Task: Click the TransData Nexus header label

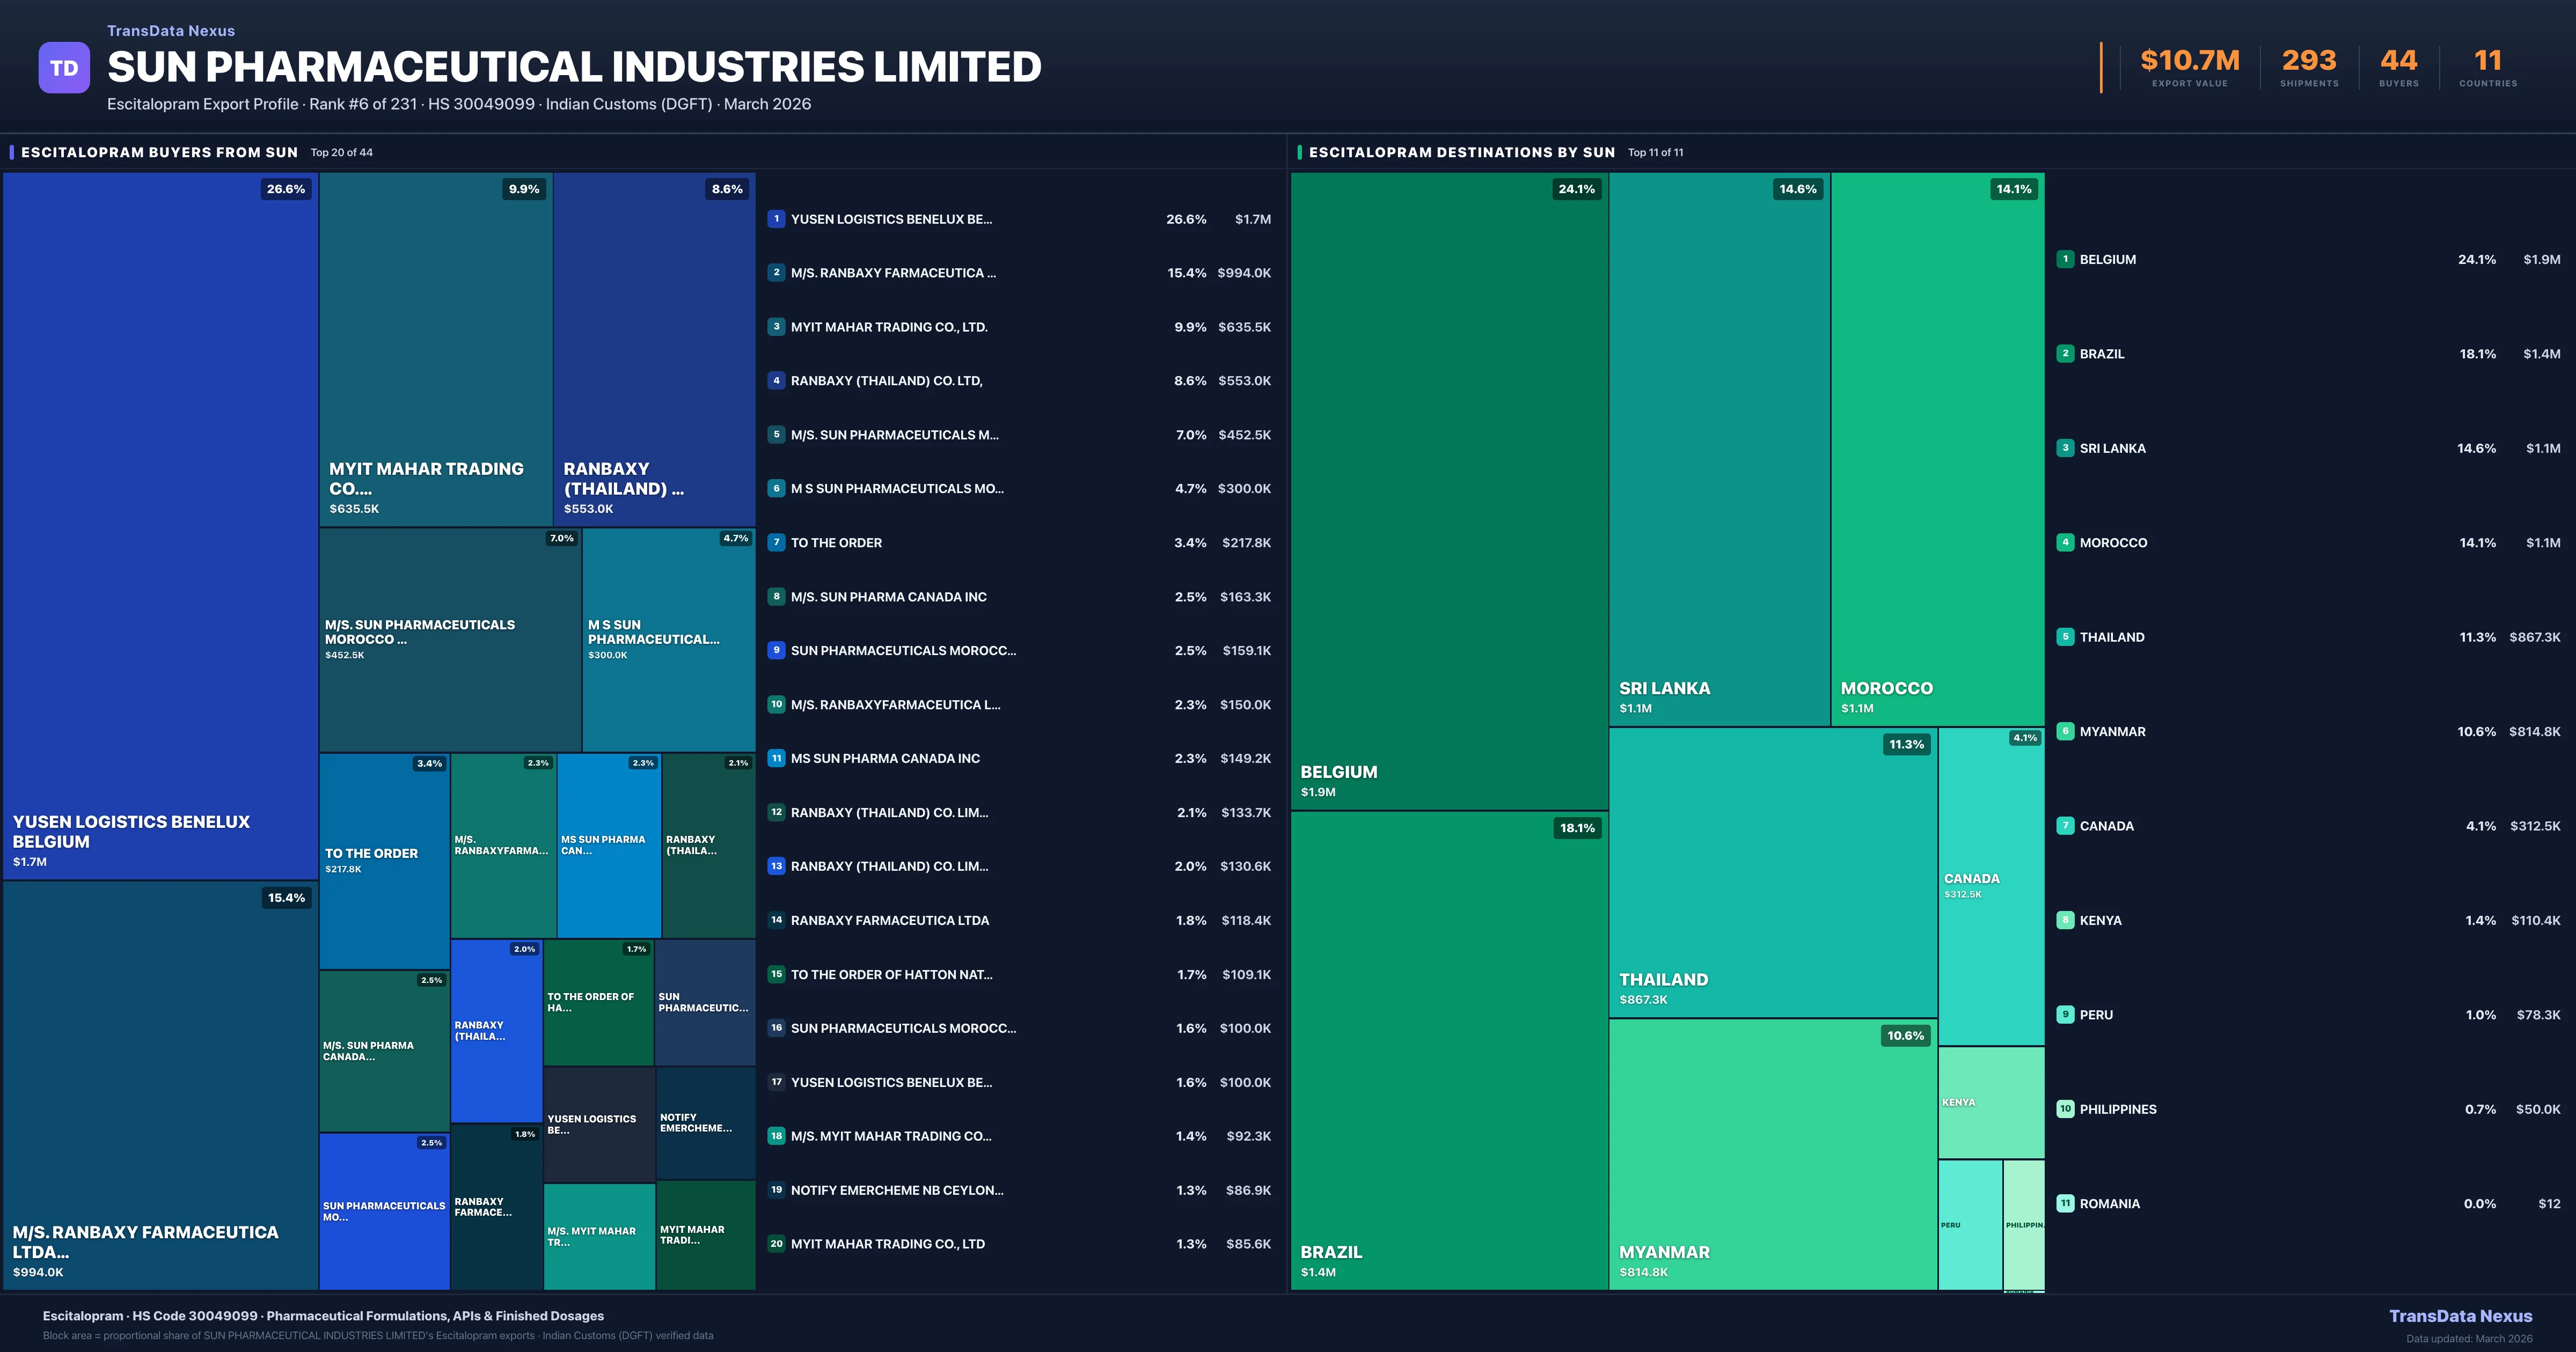Action: (171, 31)
